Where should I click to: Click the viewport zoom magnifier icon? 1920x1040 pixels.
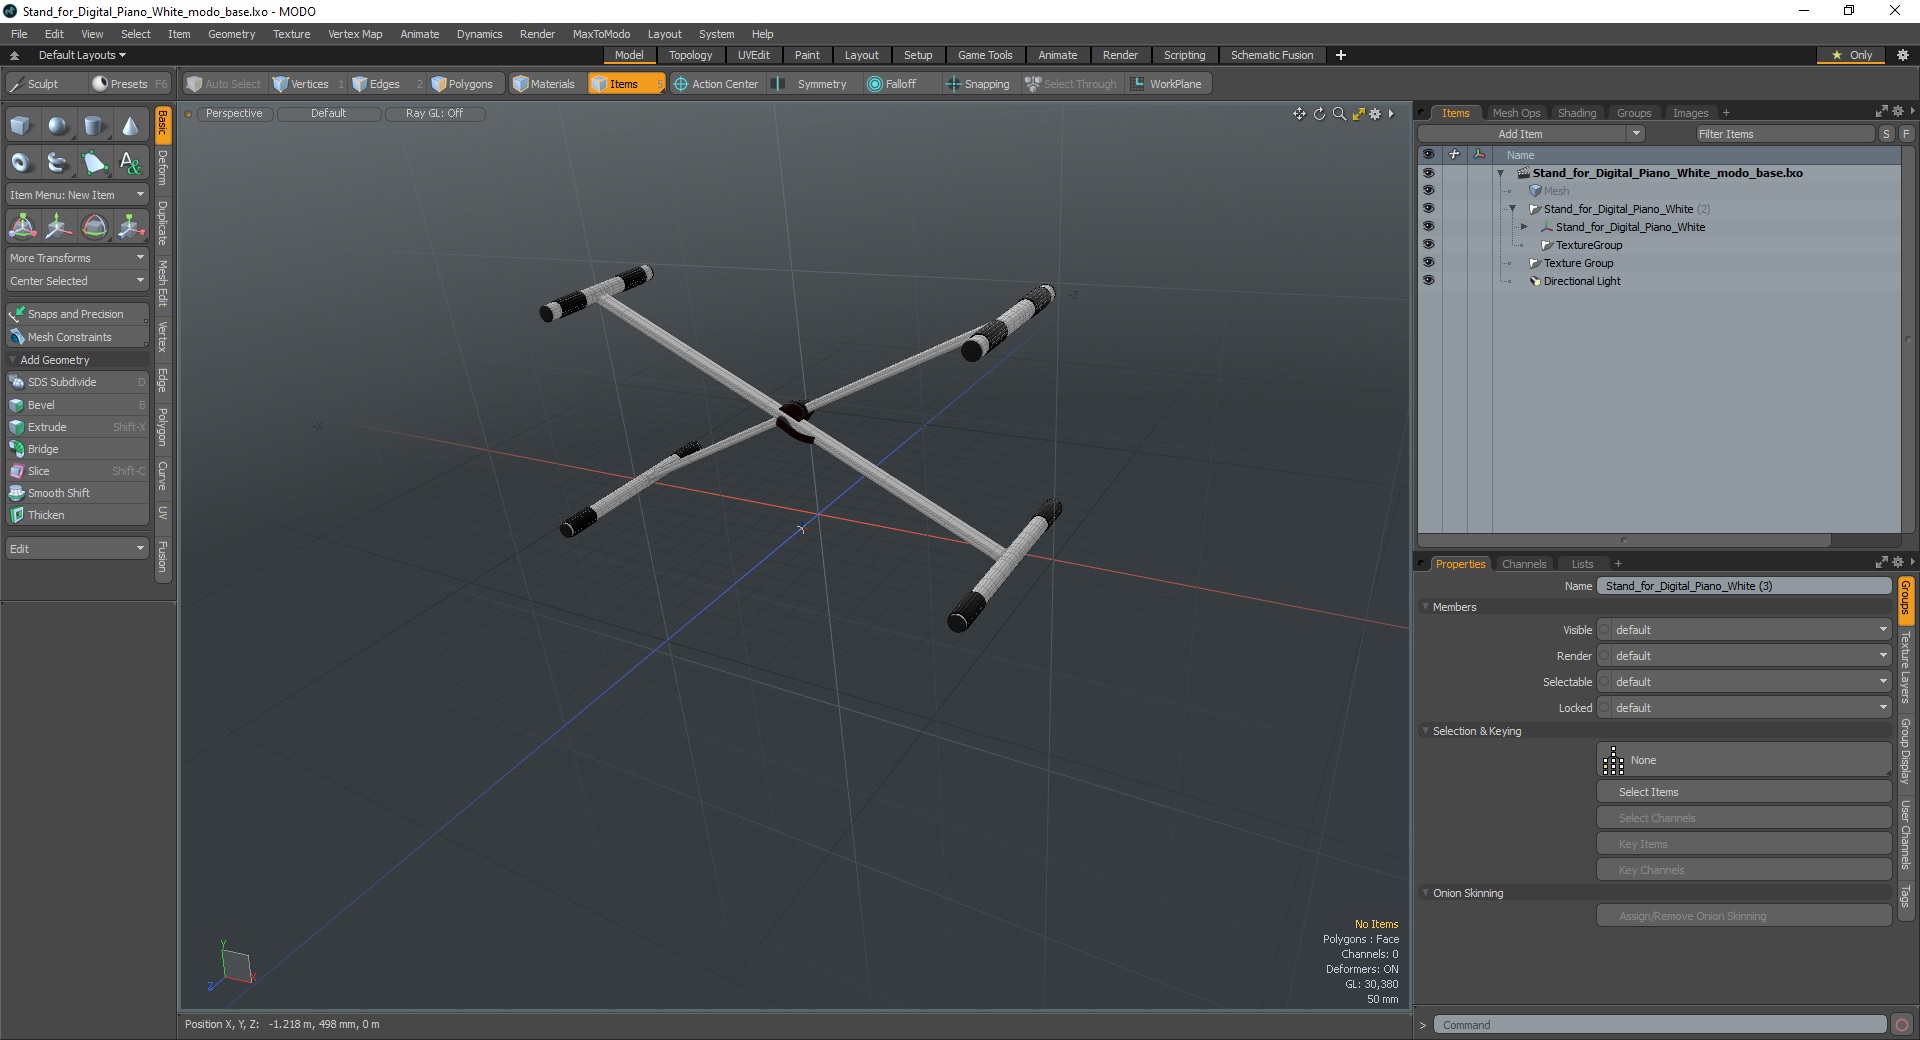(1339, 114)
